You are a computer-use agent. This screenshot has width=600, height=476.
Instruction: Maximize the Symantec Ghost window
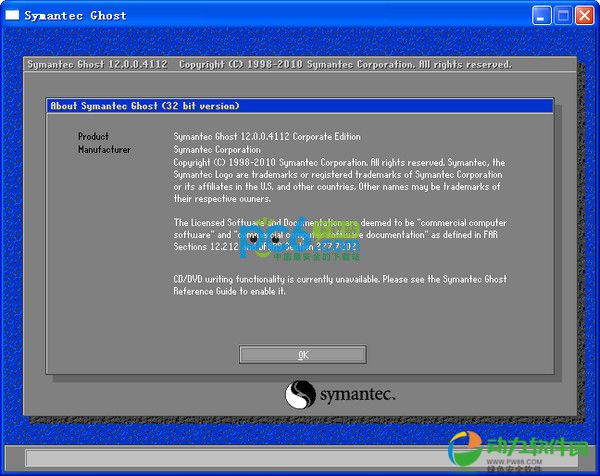[x=563, y=15]
